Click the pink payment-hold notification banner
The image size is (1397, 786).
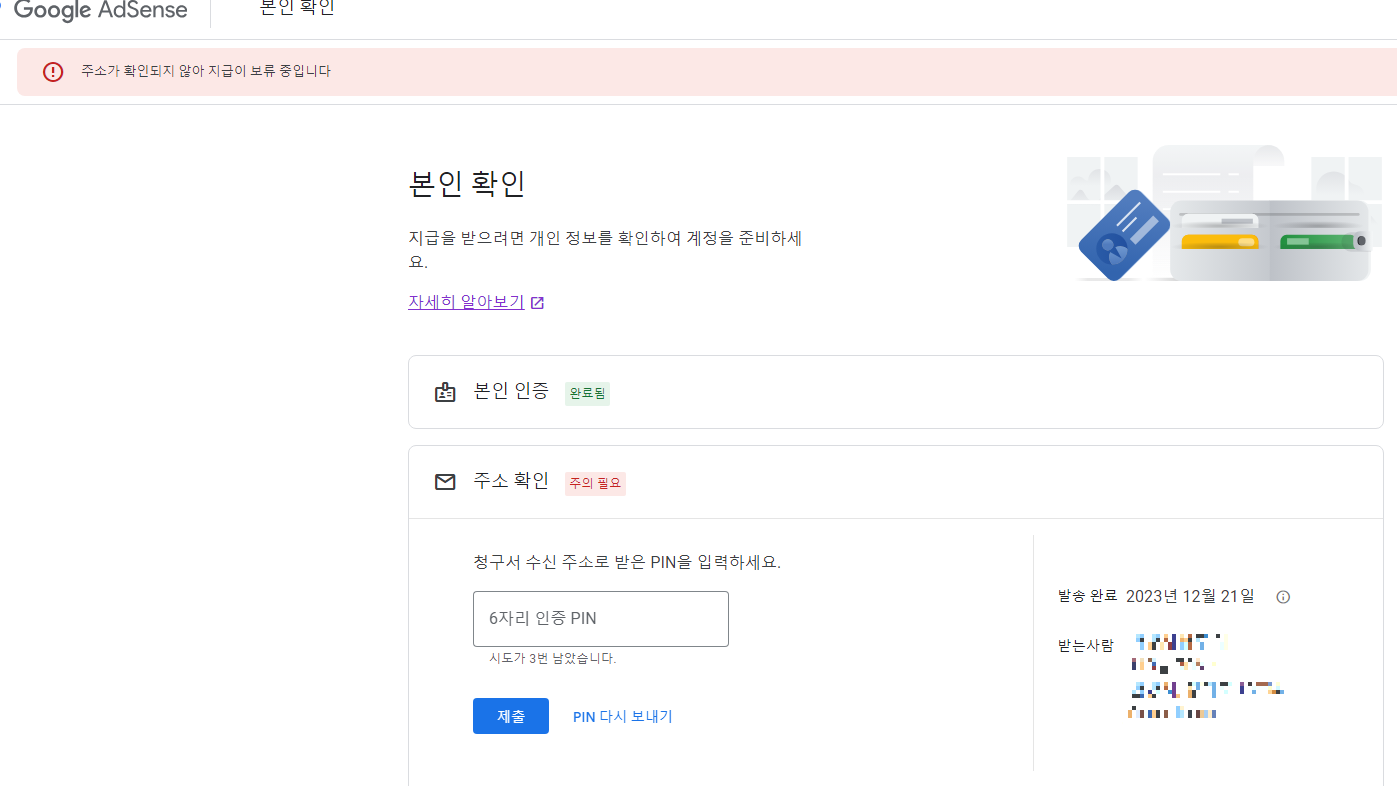[x=698, y=71]
